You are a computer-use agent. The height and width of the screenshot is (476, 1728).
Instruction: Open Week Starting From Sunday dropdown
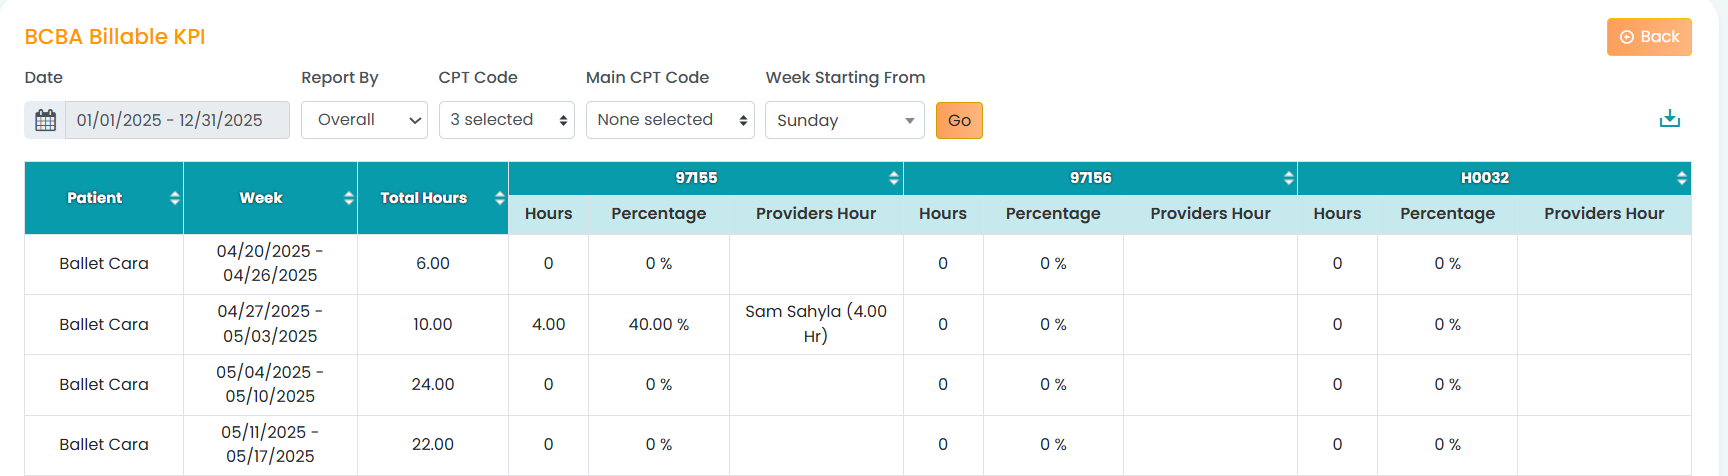coord(844,120)
